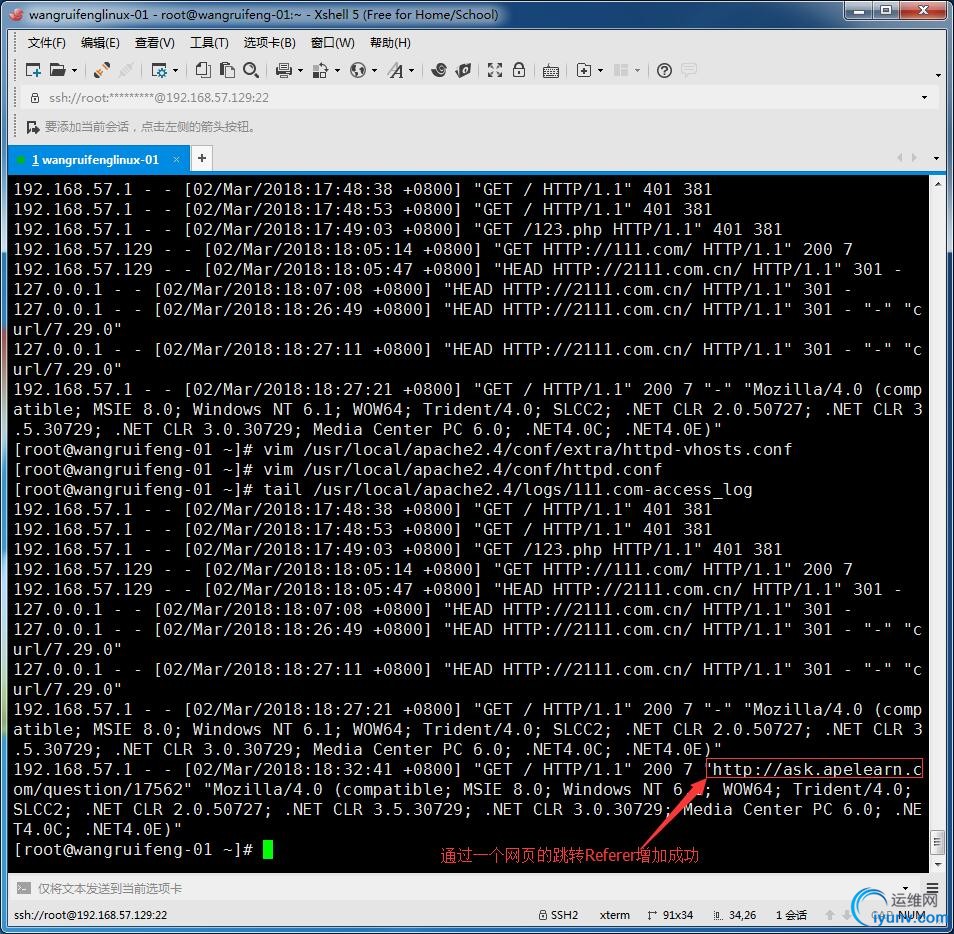Click the vim httpd.conf command line
This screenshot has width=954, height=934.
click(x=337, y=469)
